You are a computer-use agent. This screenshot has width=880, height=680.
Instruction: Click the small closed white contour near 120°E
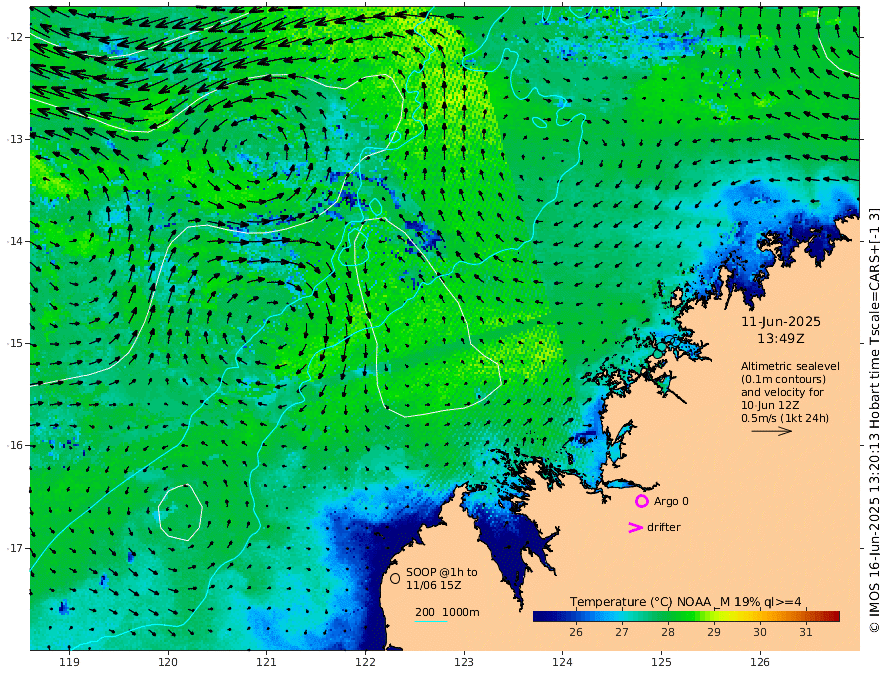(x=180, y=512)
